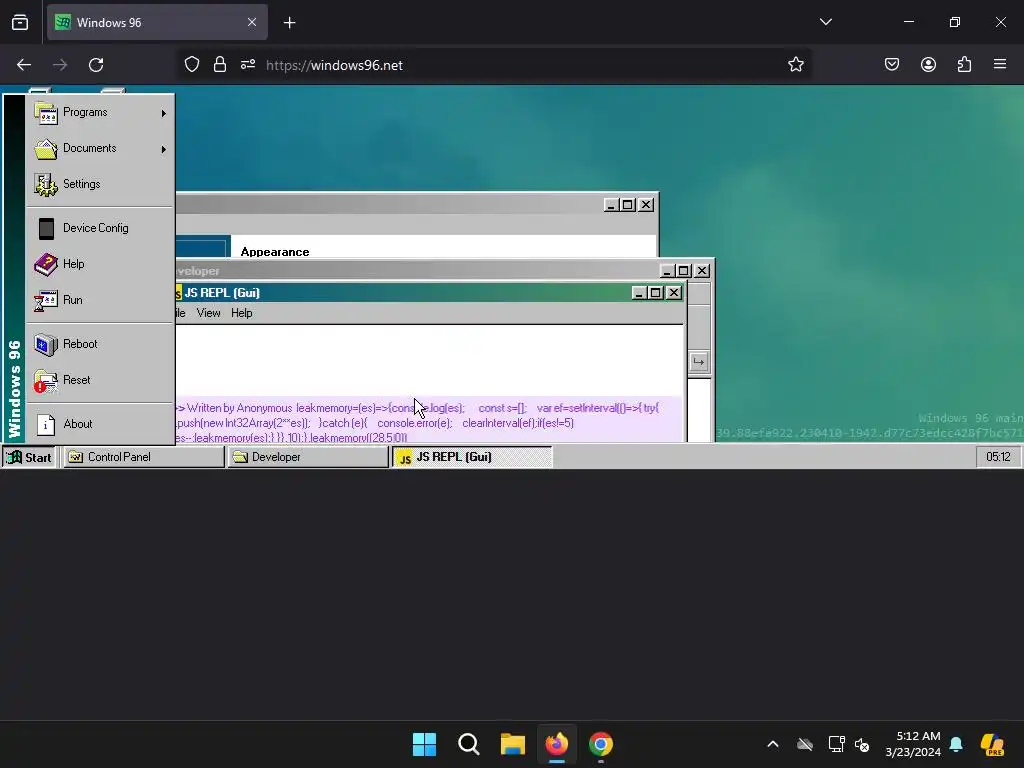
Task: Click the Help book icon
Action: (46, 264)
